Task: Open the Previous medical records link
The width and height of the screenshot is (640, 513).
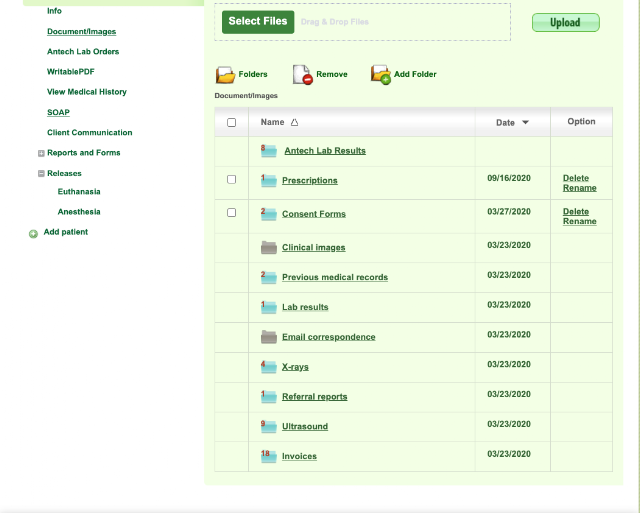Action: (x=335, y=277)
